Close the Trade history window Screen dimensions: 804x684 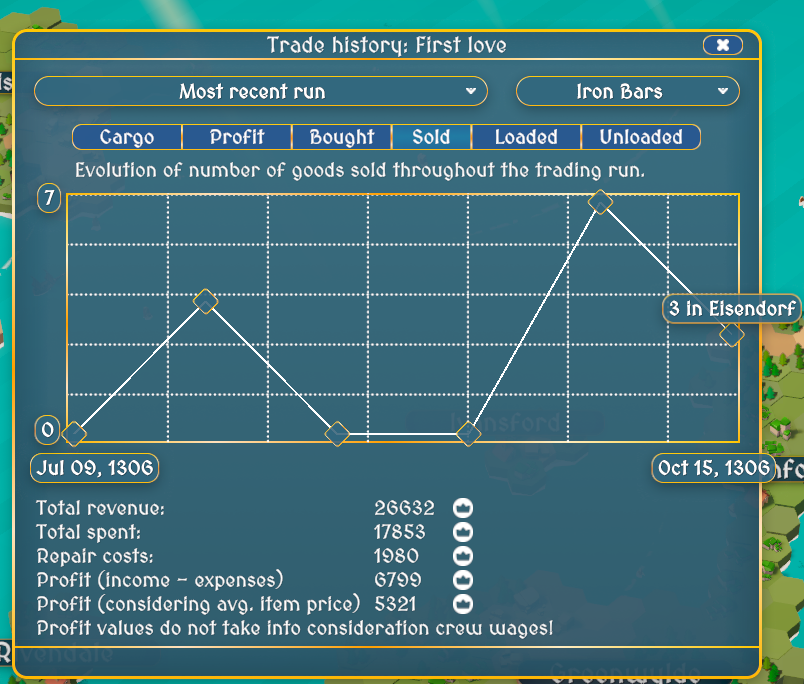click(x=722, y=45)
